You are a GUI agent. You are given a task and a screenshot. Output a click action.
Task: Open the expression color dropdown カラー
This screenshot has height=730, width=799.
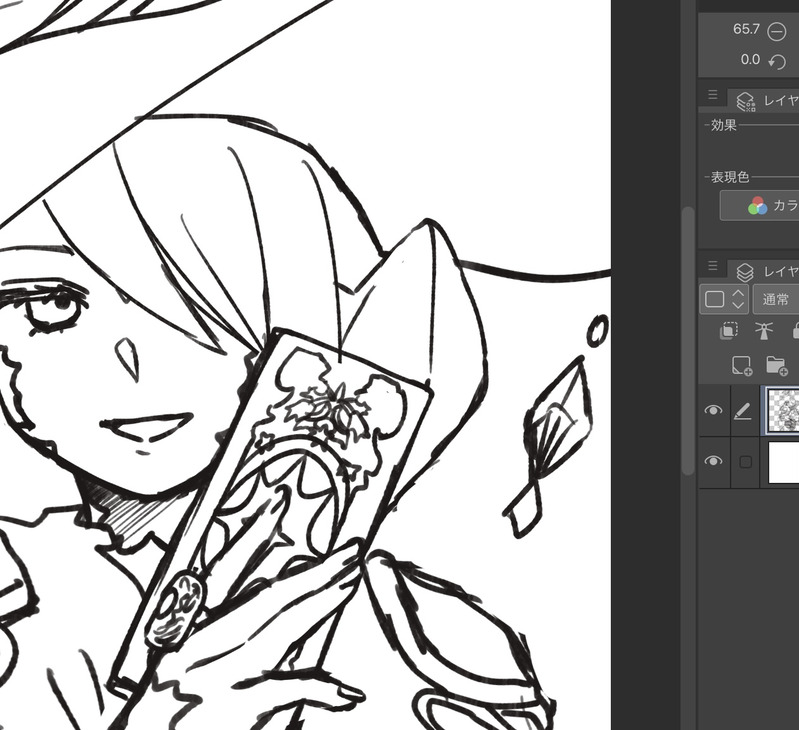click(x=760, y=206)
